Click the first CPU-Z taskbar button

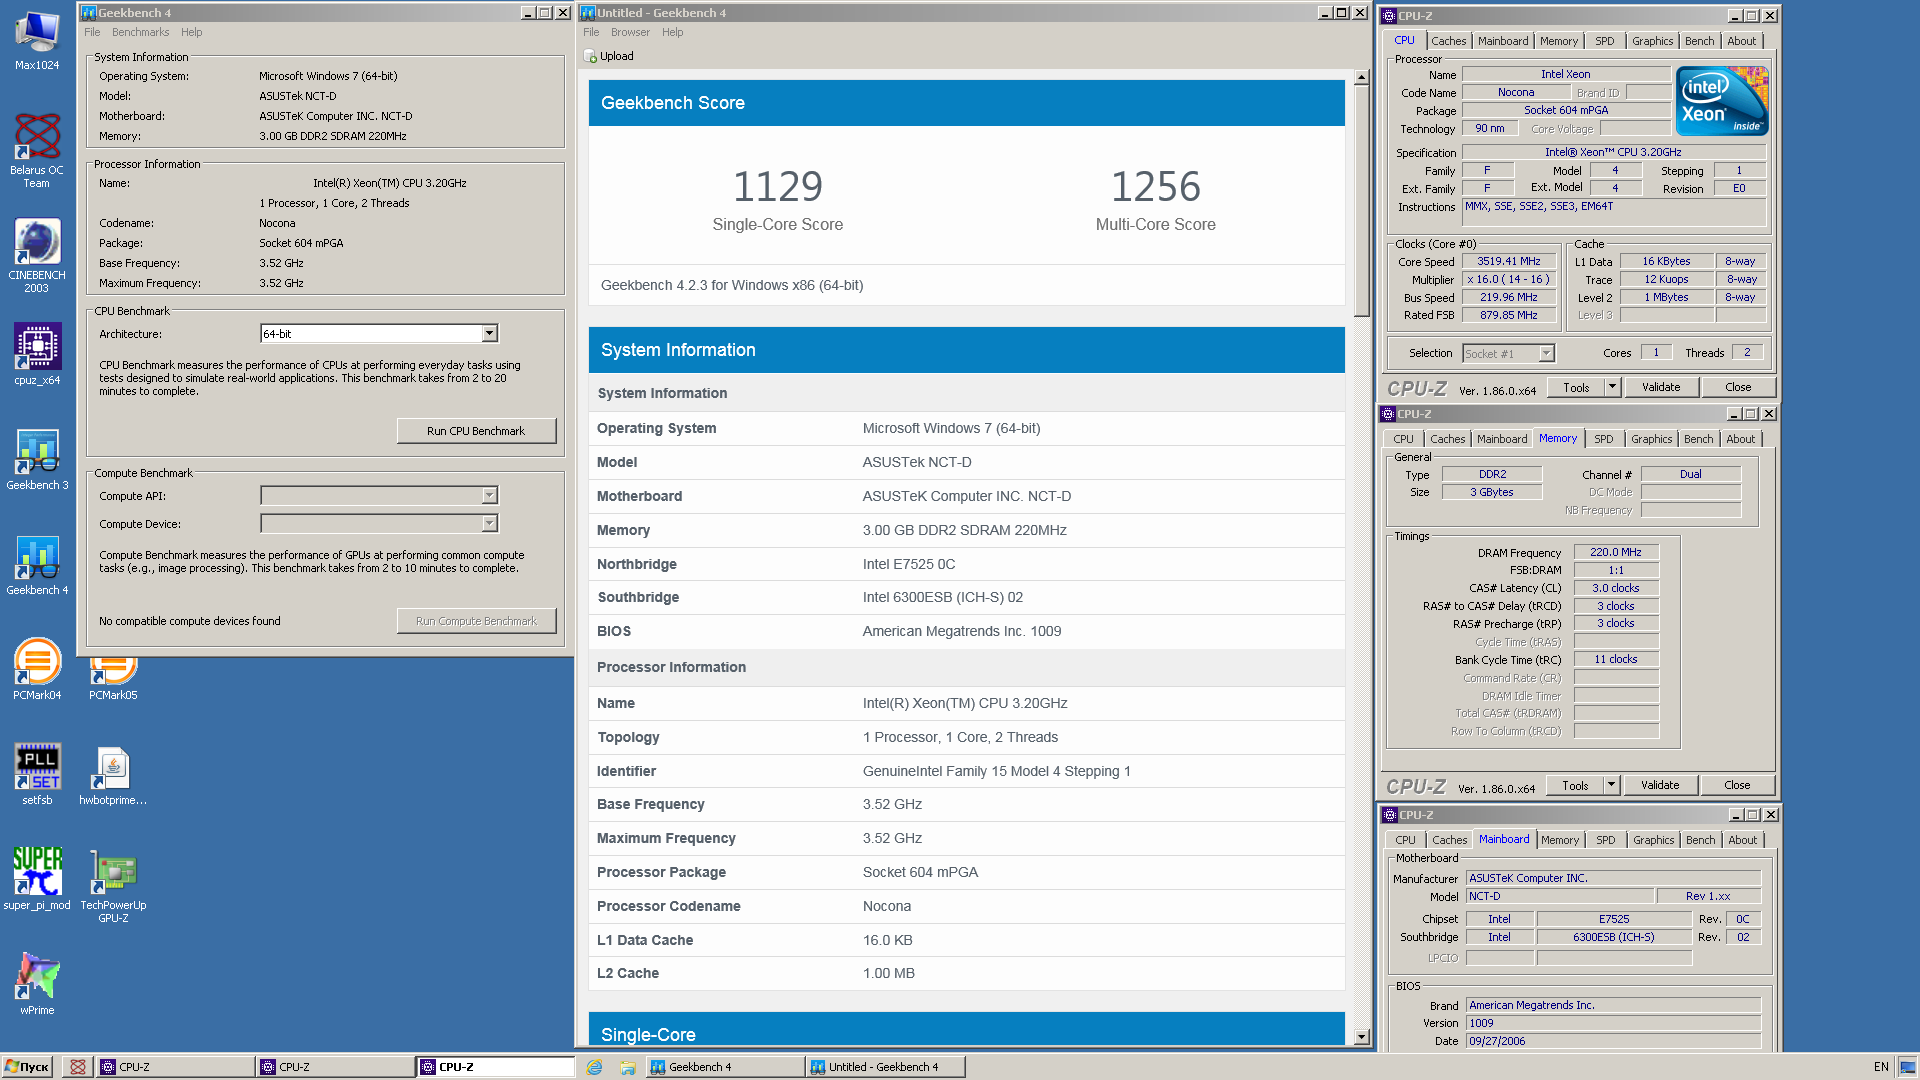tap(174, 1067)
